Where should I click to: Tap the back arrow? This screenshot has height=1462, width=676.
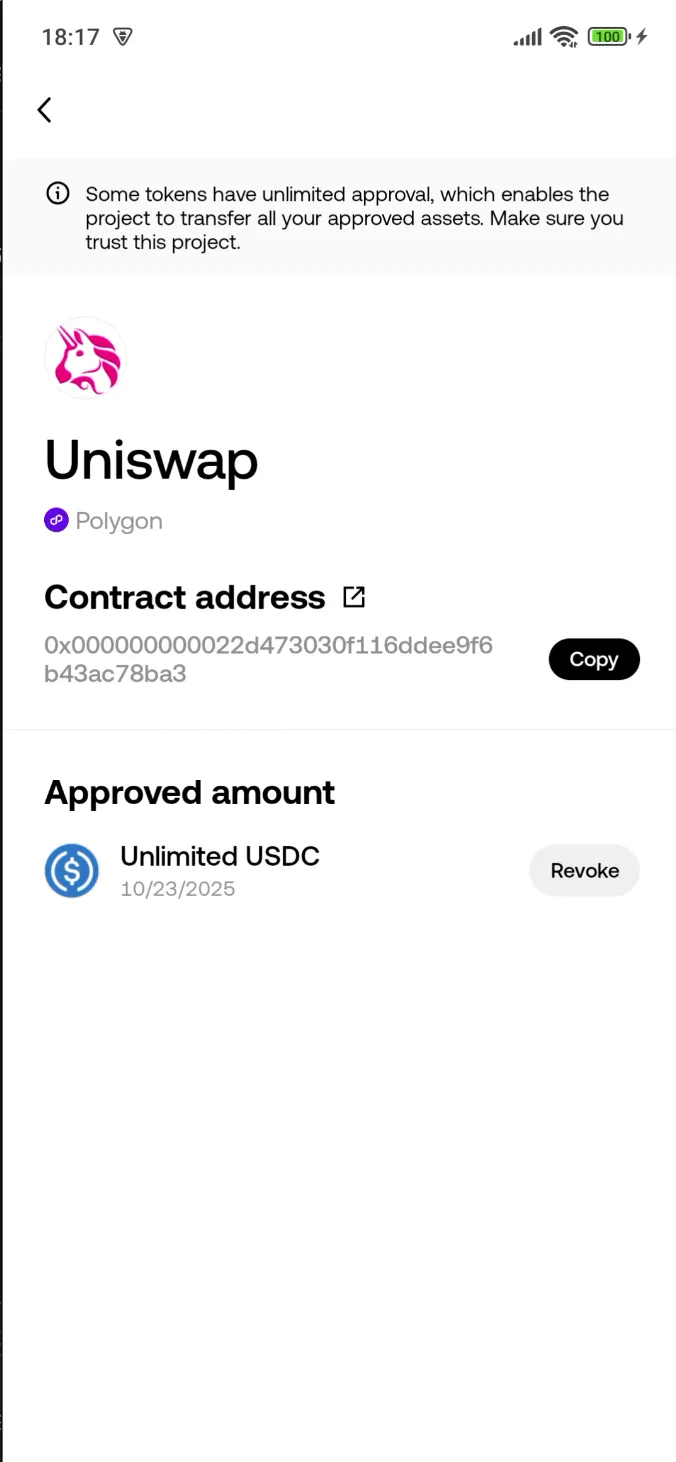point(44,110)
